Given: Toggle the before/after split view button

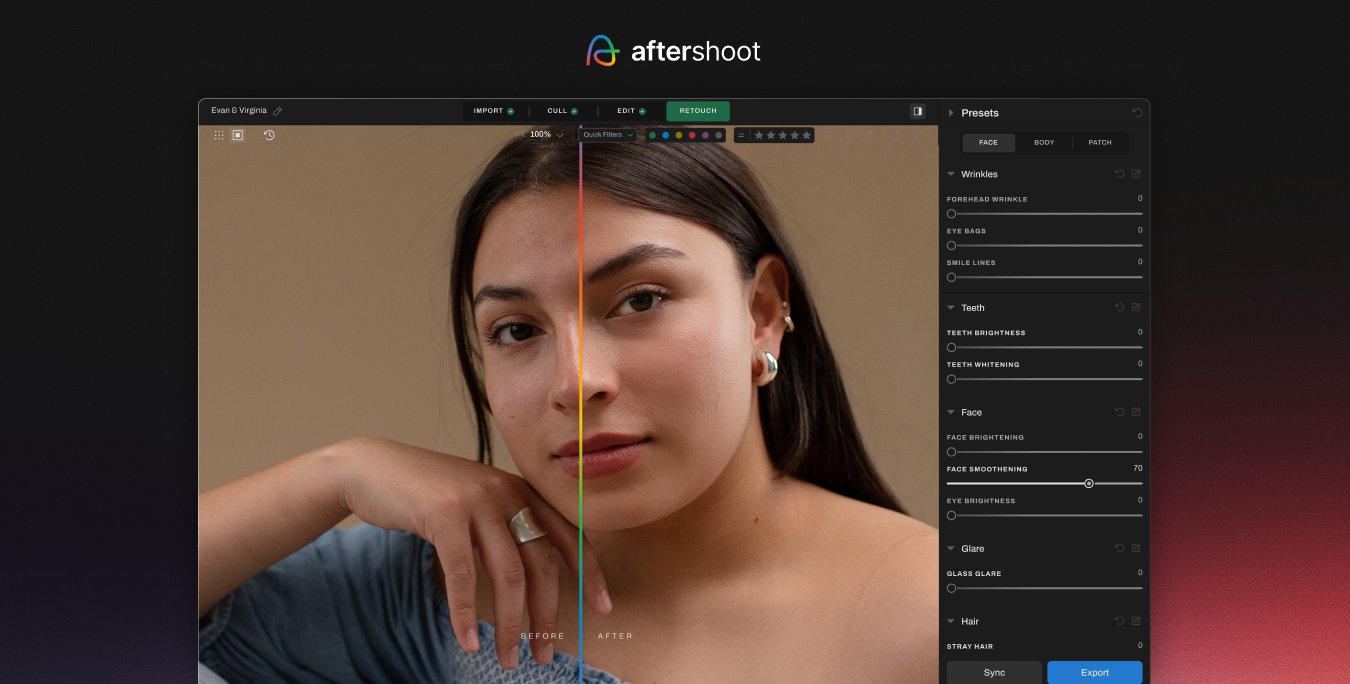Looking at the screenshot, I should 917,111.
